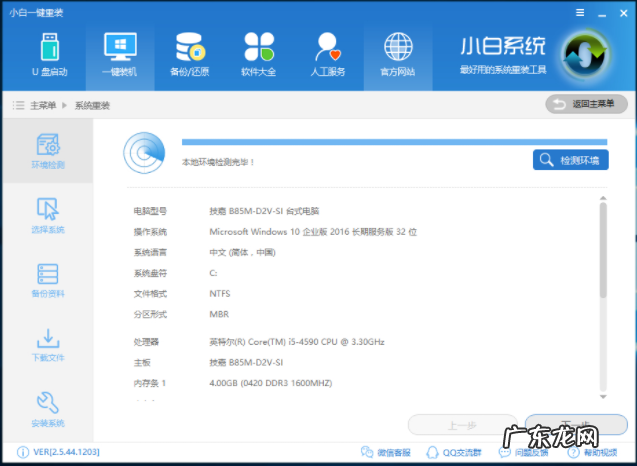The width and height of the screenshot is (637, 466).
Task: Click the 系统盘符 value C:
Action: pyautogui.click(x=213, y=273)
